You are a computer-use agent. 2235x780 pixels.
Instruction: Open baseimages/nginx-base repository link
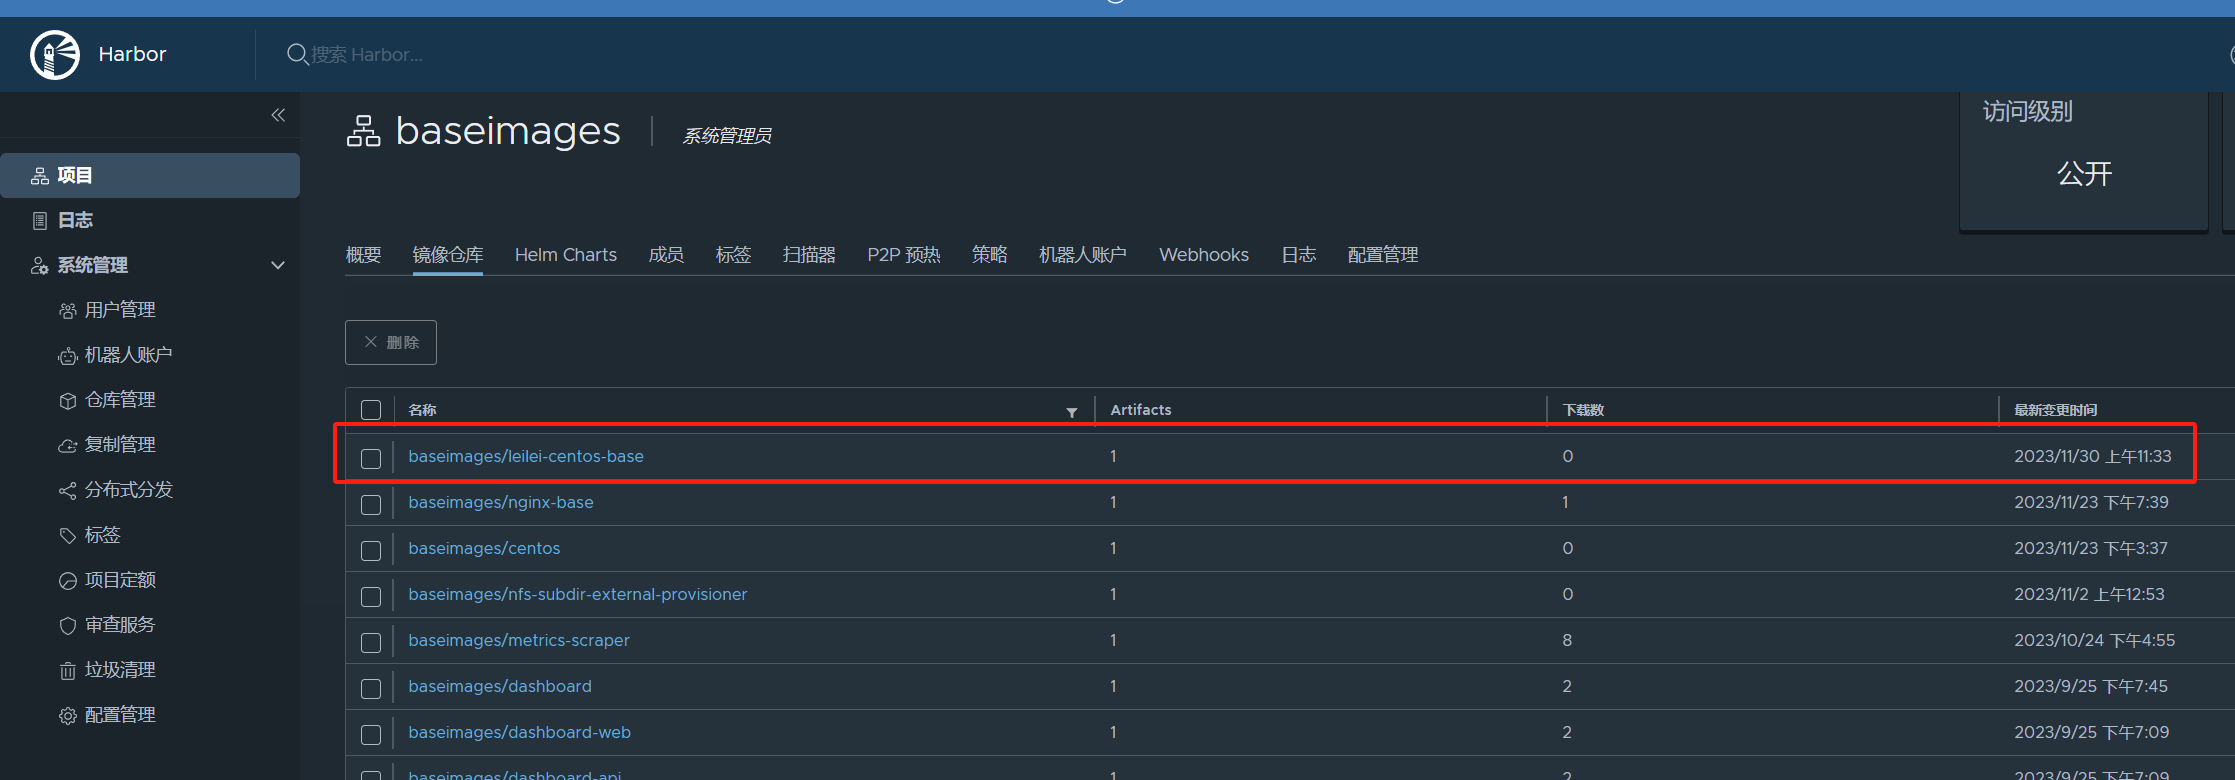pyautogui.click(x=501, y=502)
